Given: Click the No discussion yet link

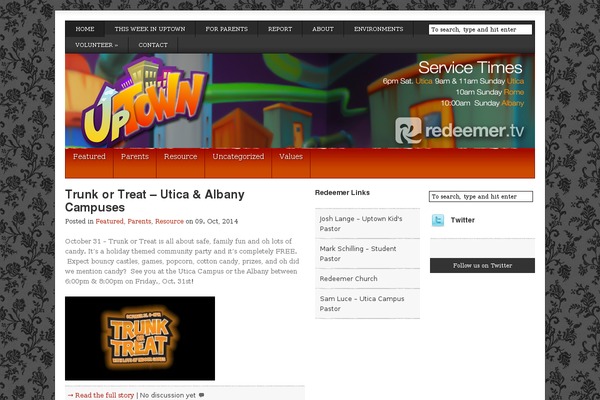Looking at the screenshot, I should [168, 395].
